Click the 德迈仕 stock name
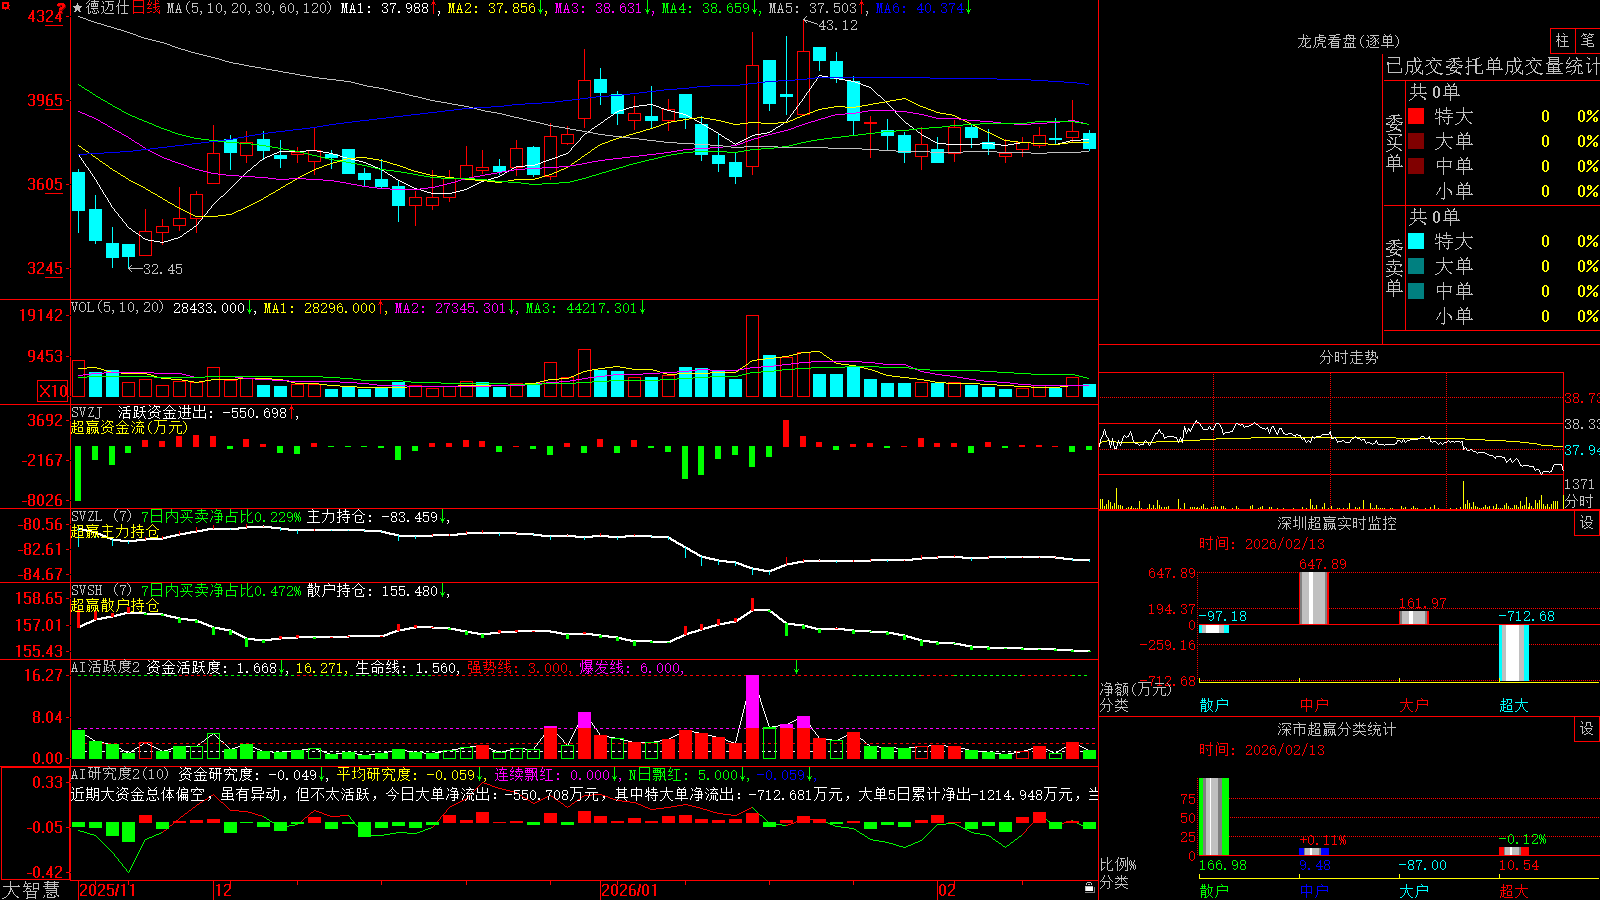The height and width of the screenshot is (900, 1600). 108,8
